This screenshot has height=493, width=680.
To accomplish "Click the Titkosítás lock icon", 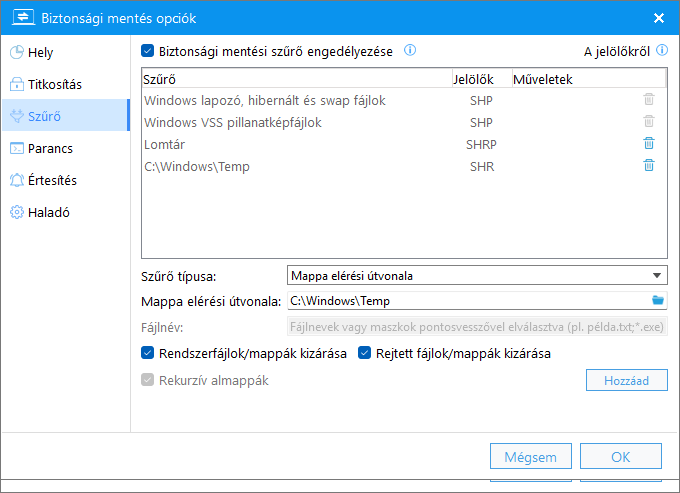I will 16,84.
